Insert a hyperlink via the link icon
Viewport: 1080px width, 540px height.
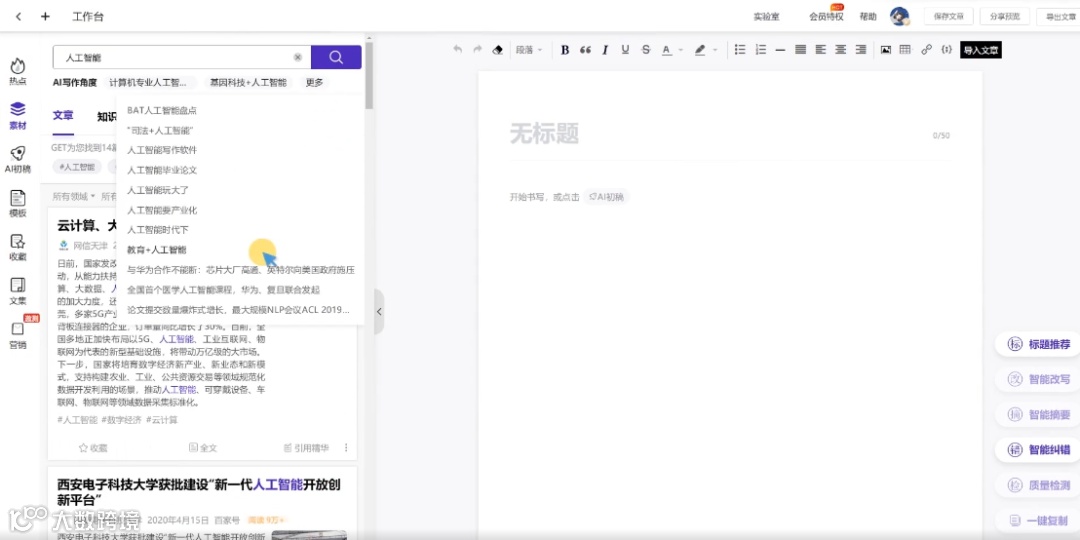pyautogui.click(x=926, y=50)
